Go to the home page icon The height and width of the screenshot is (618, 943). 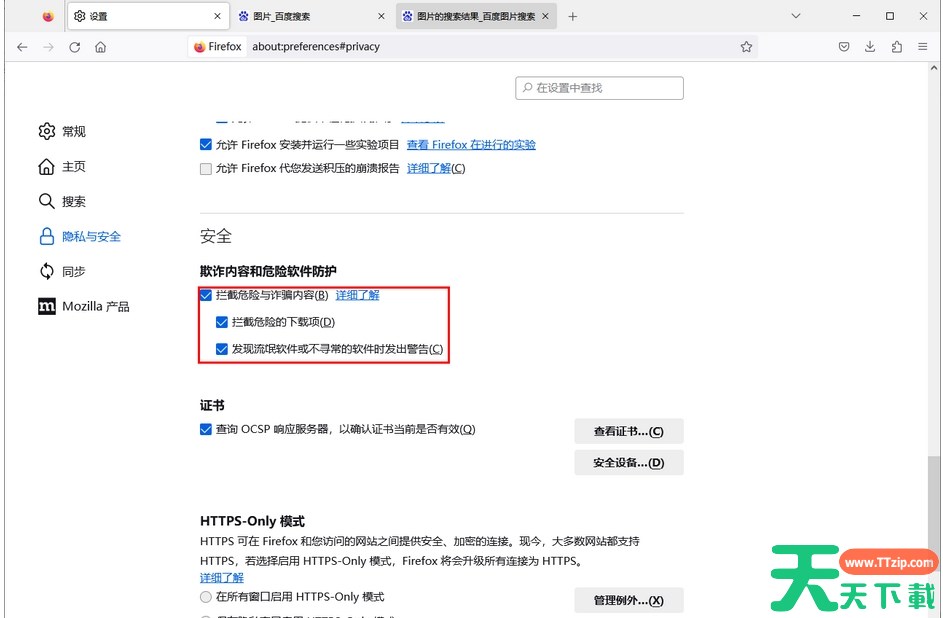(100, 47)
